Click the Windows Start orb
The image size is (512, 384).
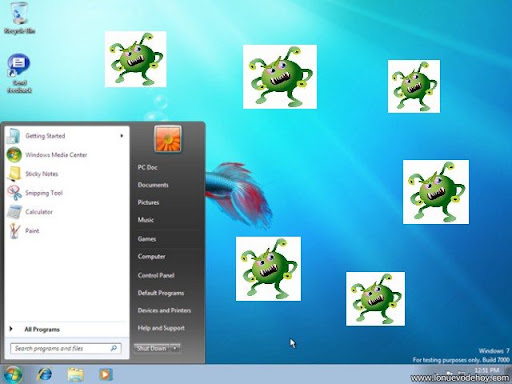click(x=13, y=374)
